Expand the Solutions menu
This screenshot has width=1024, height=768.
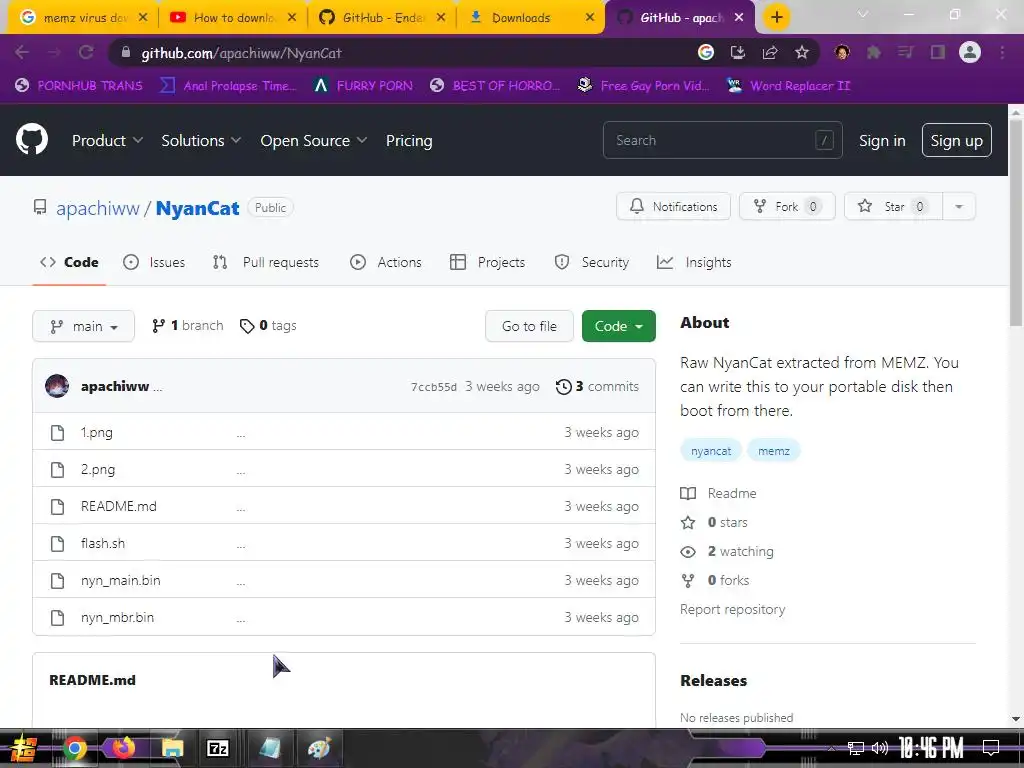(201, 140)
